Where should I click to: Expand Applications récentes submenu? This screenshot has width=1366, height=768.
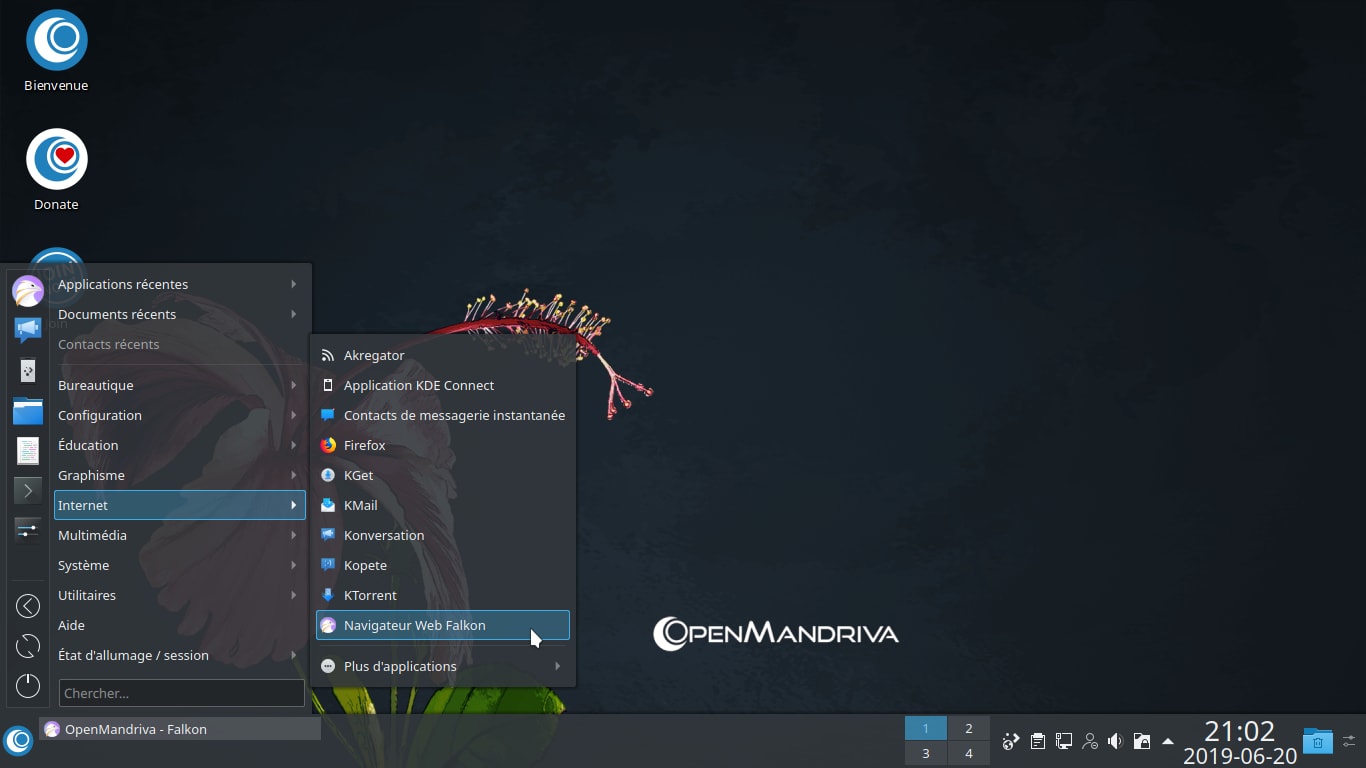pyautogui.click(x=180, y=284)
